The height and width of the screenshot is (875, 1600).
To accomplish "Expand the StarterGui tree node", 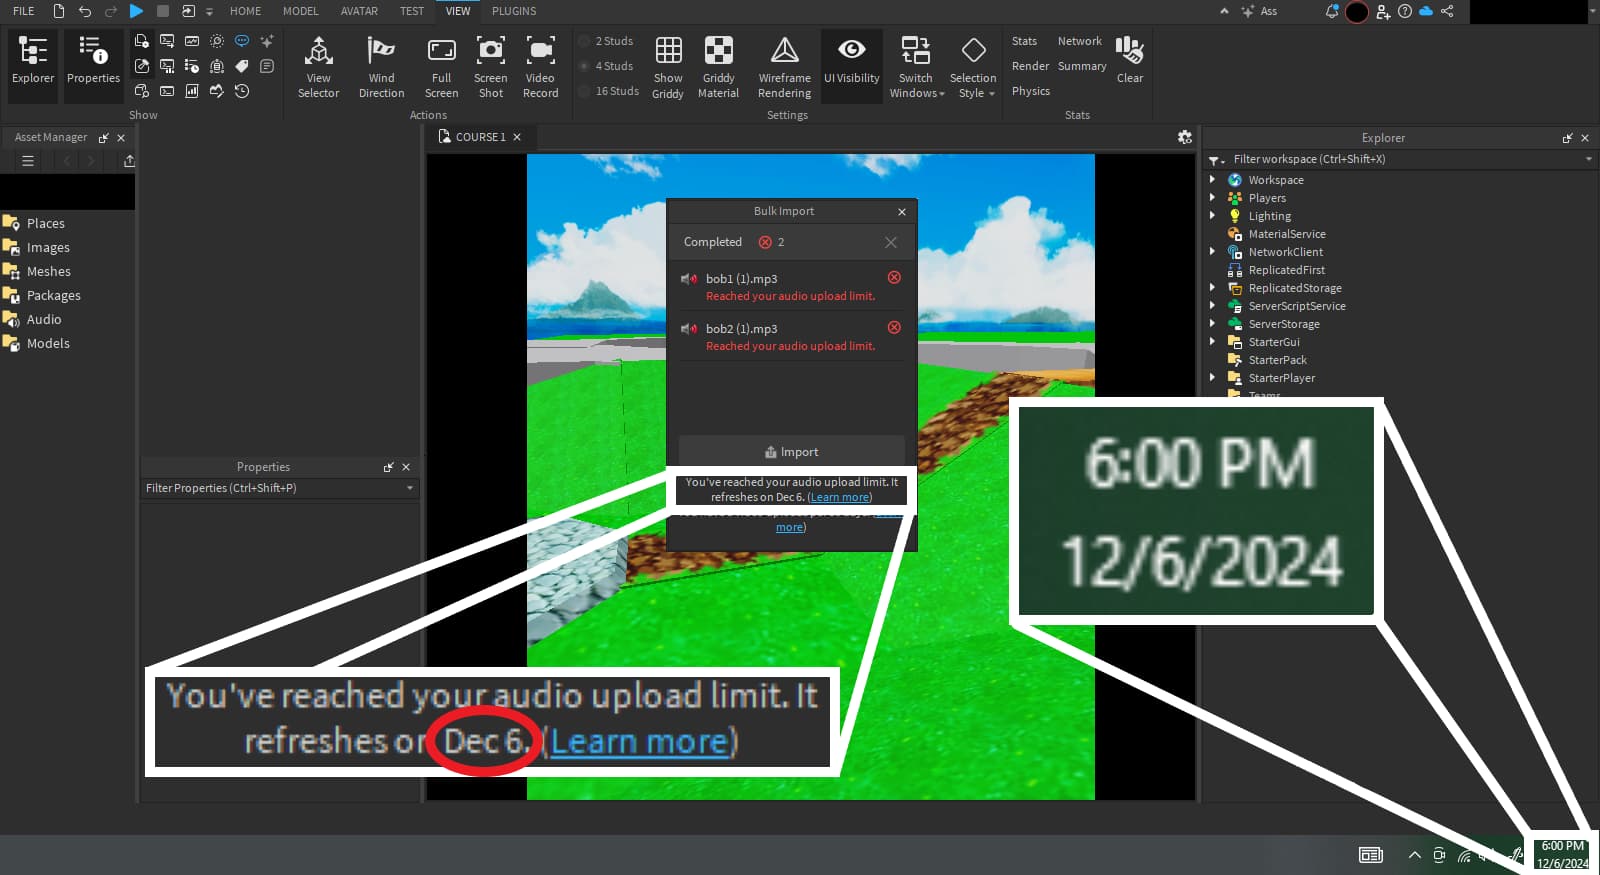I will click(x=1213, y=342).
